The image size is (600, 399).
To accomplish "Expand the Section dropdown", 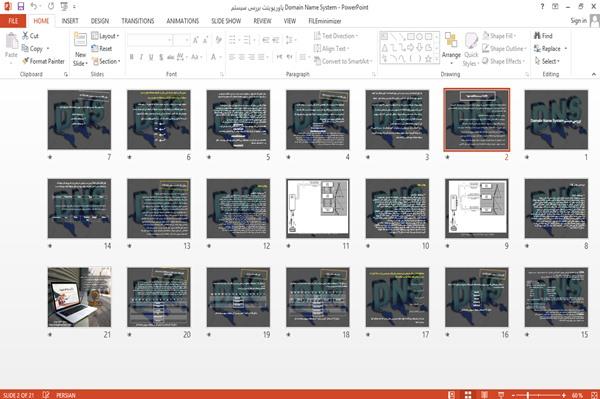I will point(106,61).
